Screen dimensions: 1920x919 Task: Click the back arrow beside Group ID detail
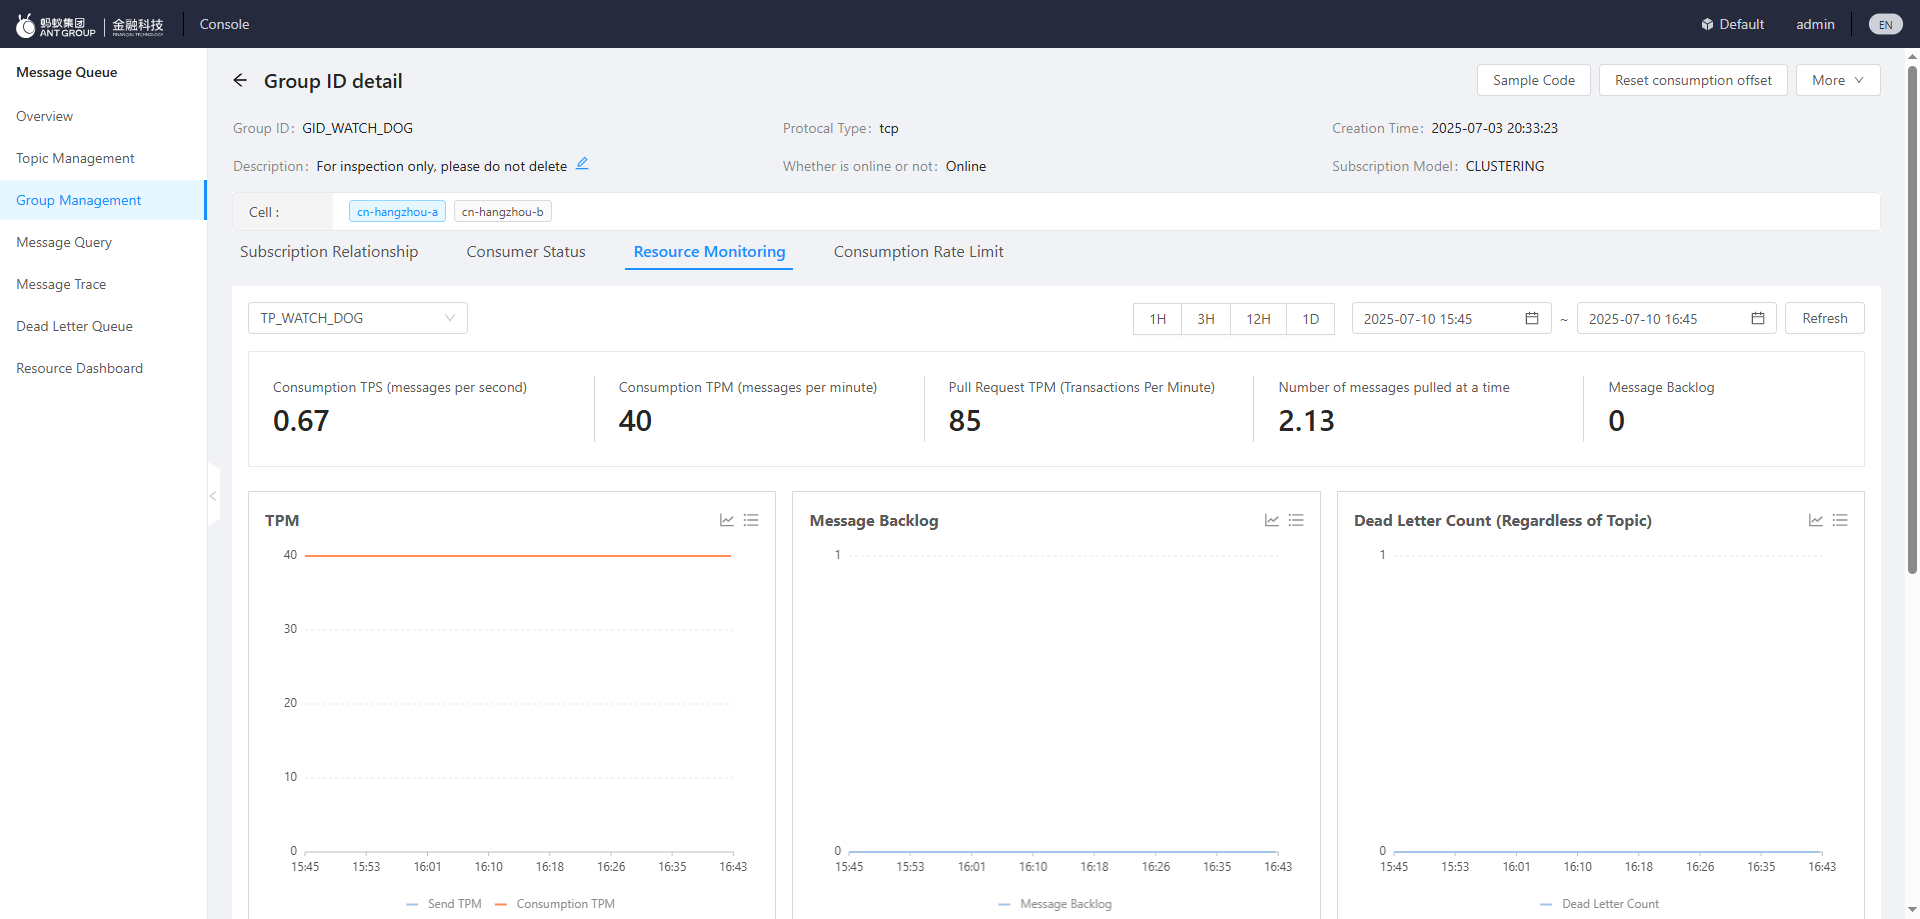click(240, 80)
